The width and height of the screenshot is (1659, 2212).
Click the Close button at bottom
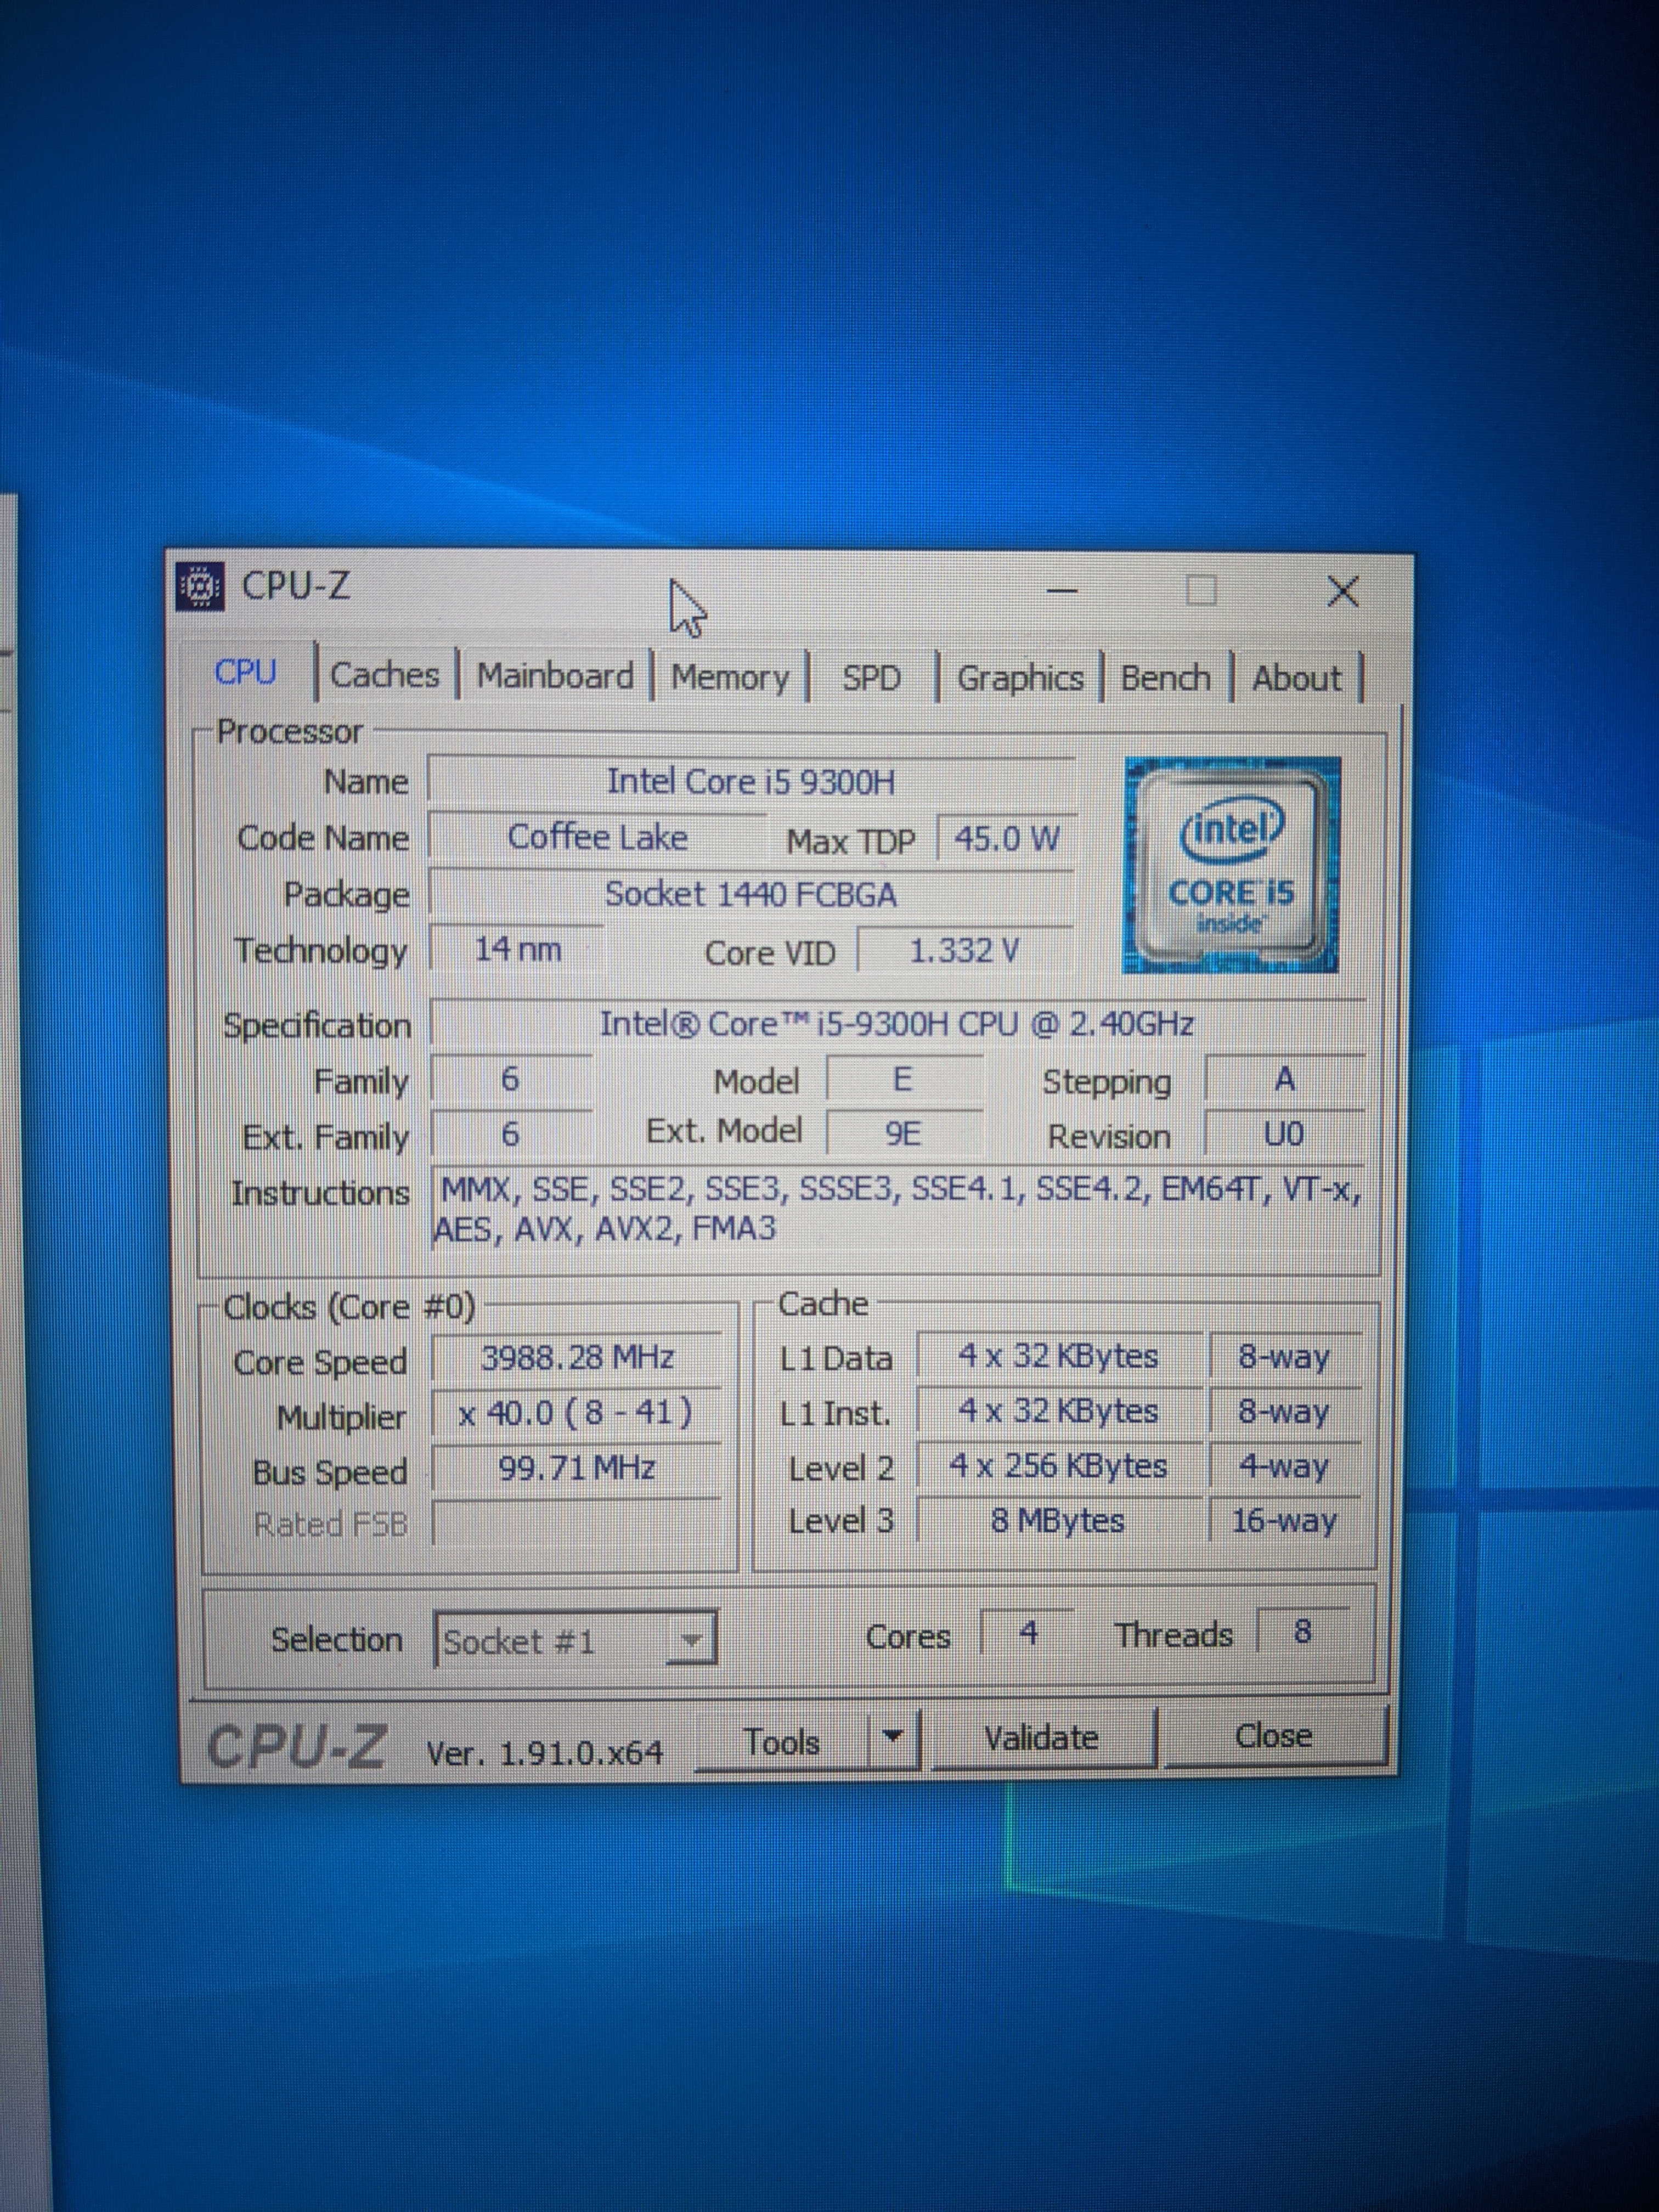(x=1274, y=1736)
